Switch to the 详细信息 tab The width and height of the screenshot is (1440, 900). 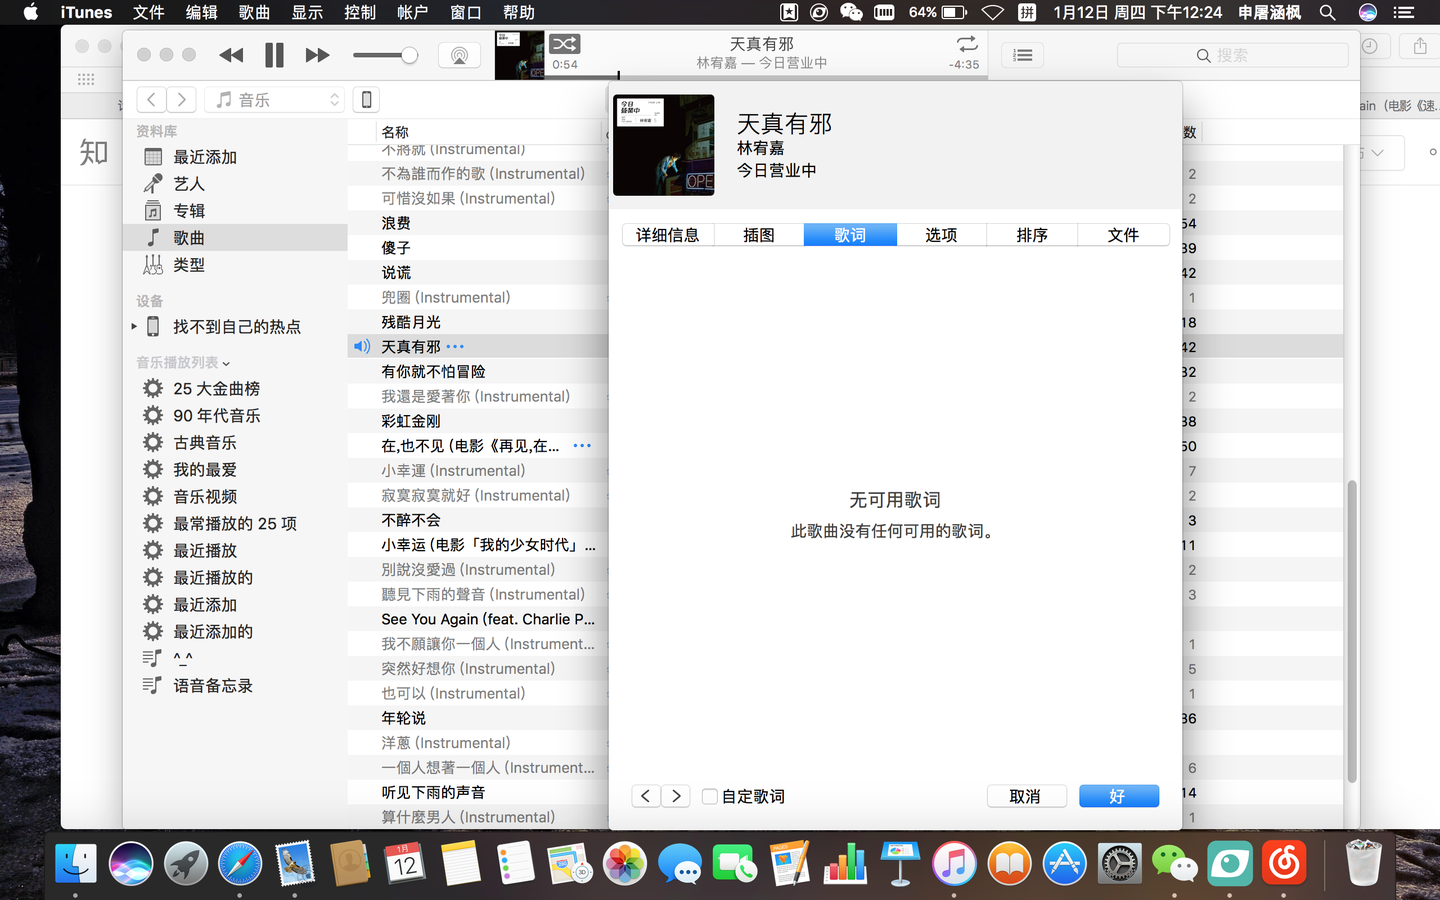[x=668, y=235]
